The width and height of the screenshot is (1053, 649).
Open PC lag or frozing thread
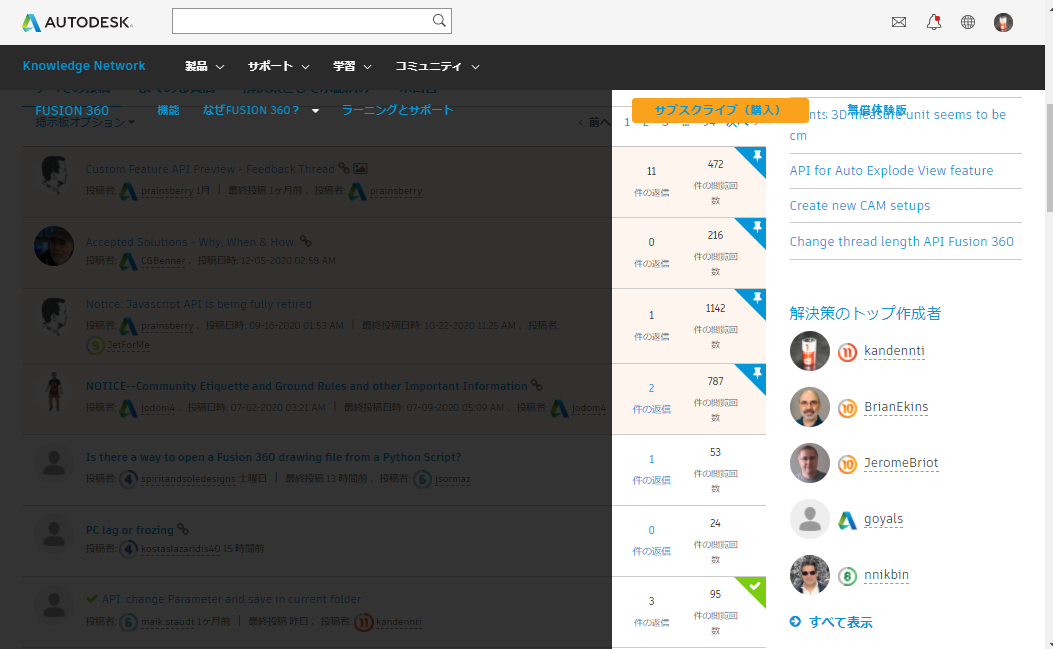(x=130, y=530)
